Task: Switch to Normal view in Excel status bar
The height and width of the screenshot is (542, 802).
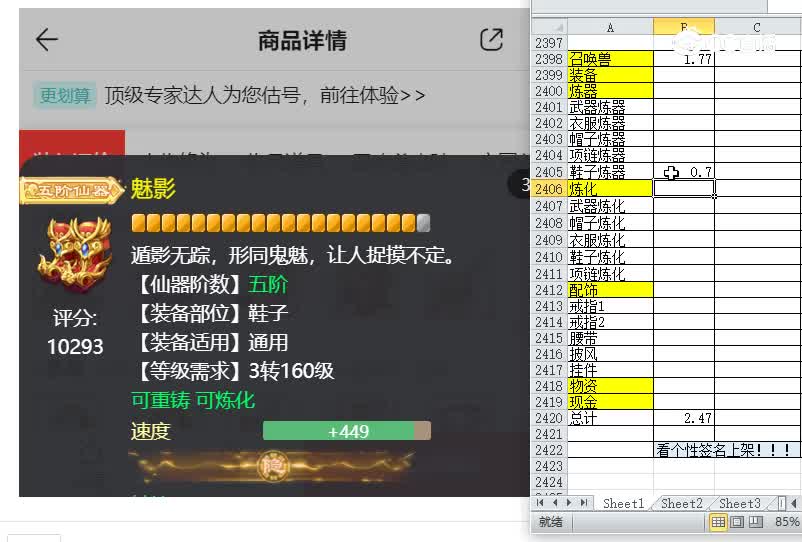Action: click(x=718, y=522)
